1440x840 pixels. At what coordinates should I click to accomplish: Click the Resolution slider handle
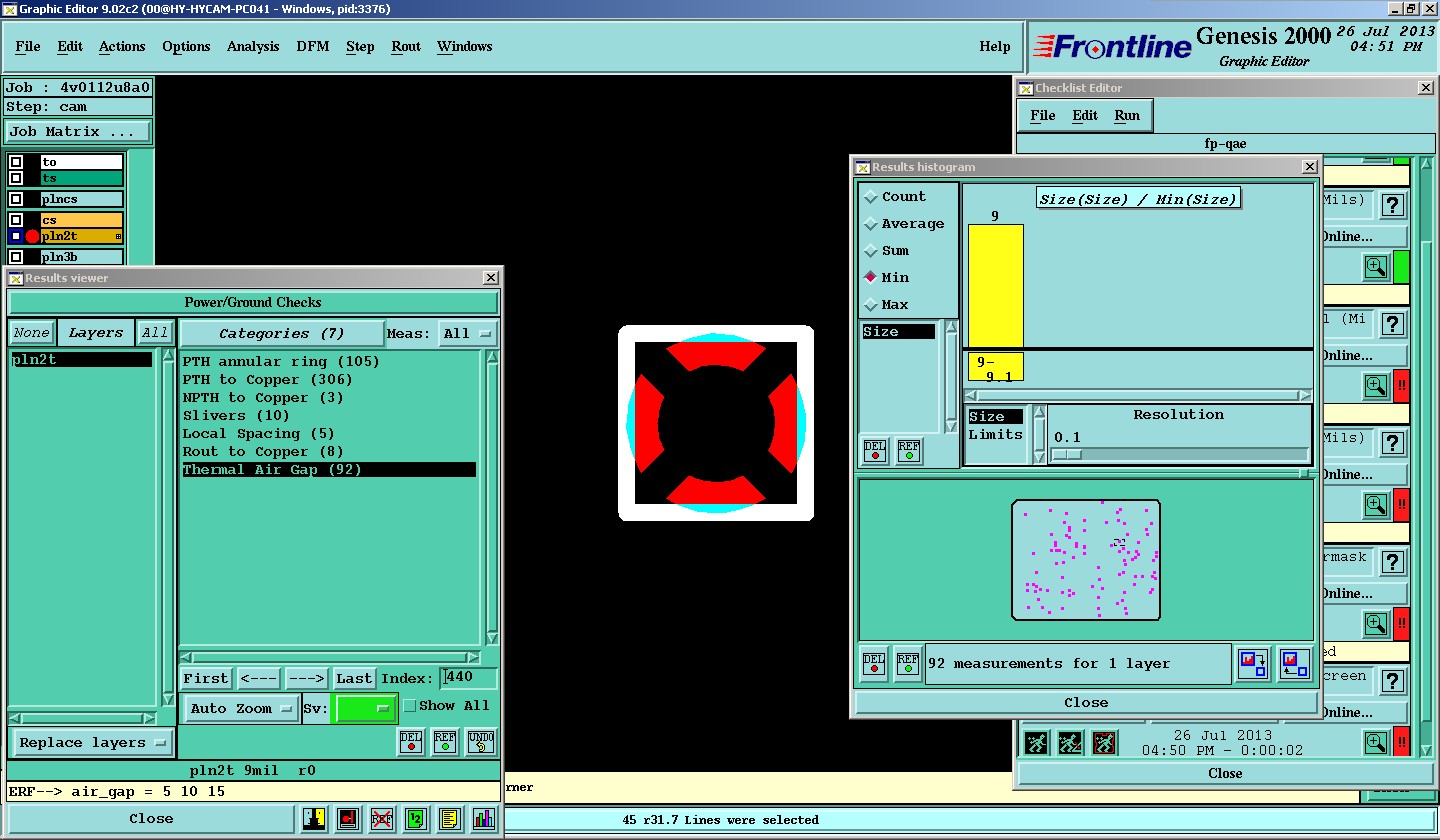[x=1067, y=454]
